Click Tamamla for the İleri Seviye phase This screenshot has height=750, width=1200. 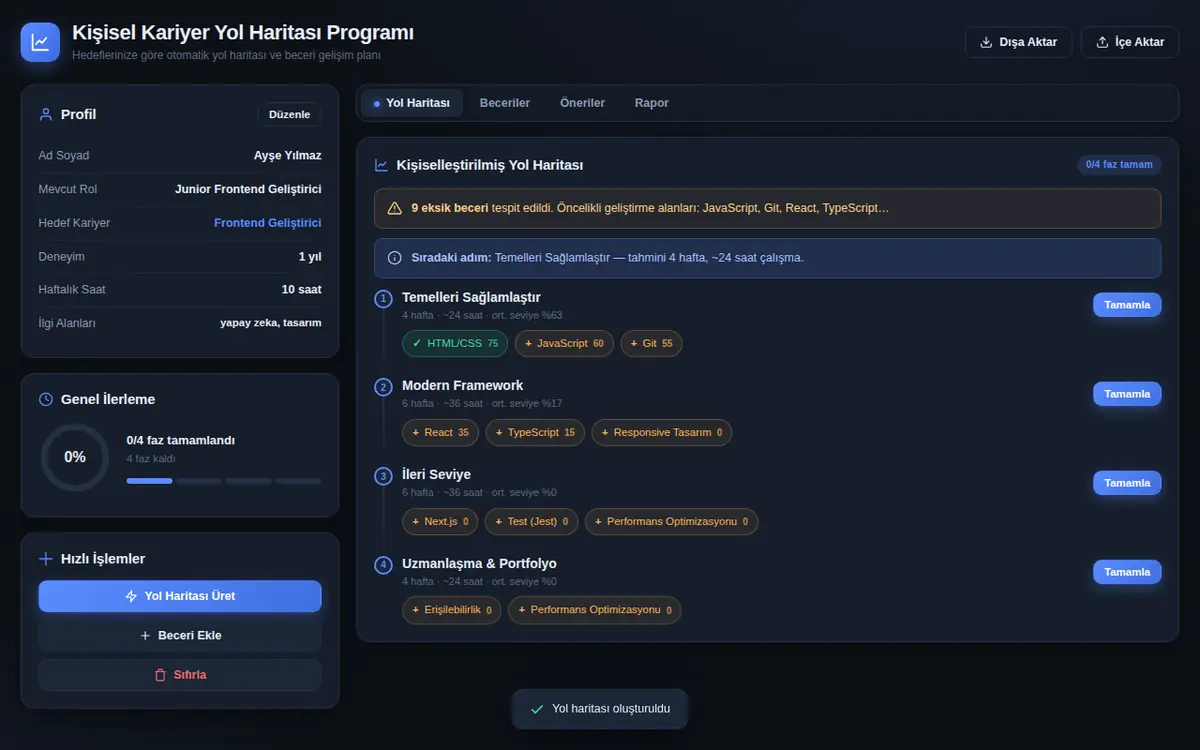(1127, 483)
